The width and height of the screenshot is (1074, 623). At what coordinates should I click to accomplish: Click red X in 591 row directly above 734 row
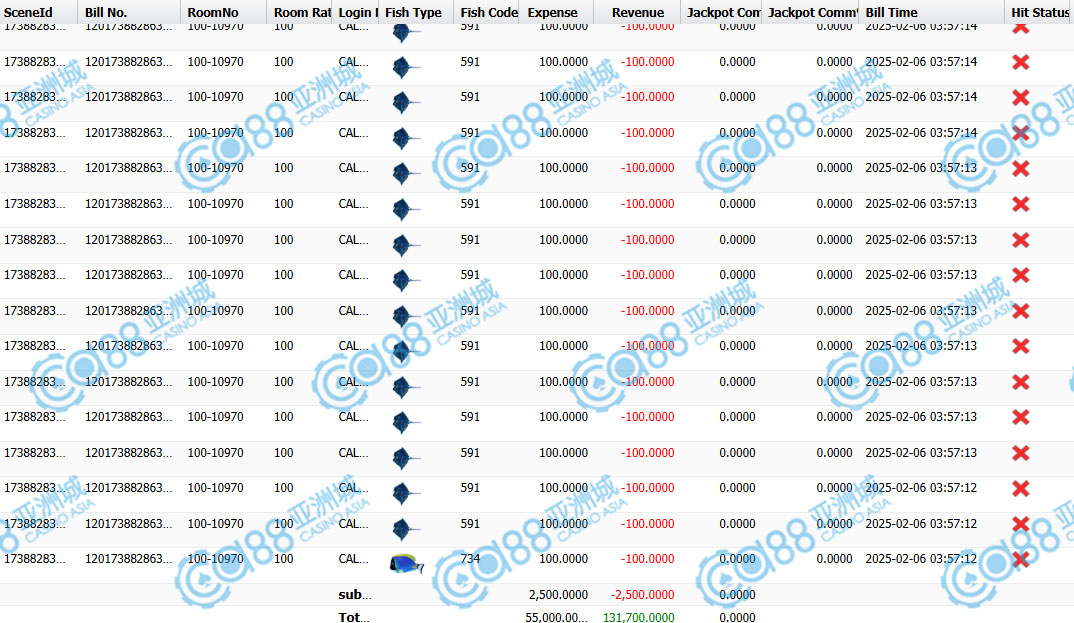tap(1021, 524)
